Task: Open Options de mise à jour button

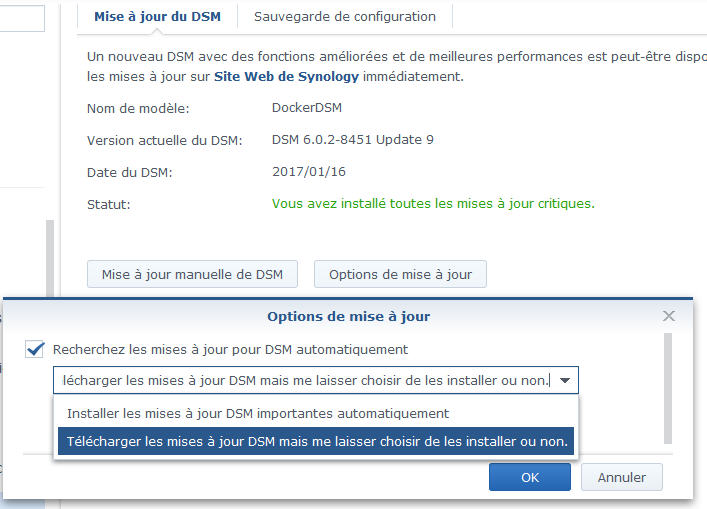Action: tap(400, 274)
